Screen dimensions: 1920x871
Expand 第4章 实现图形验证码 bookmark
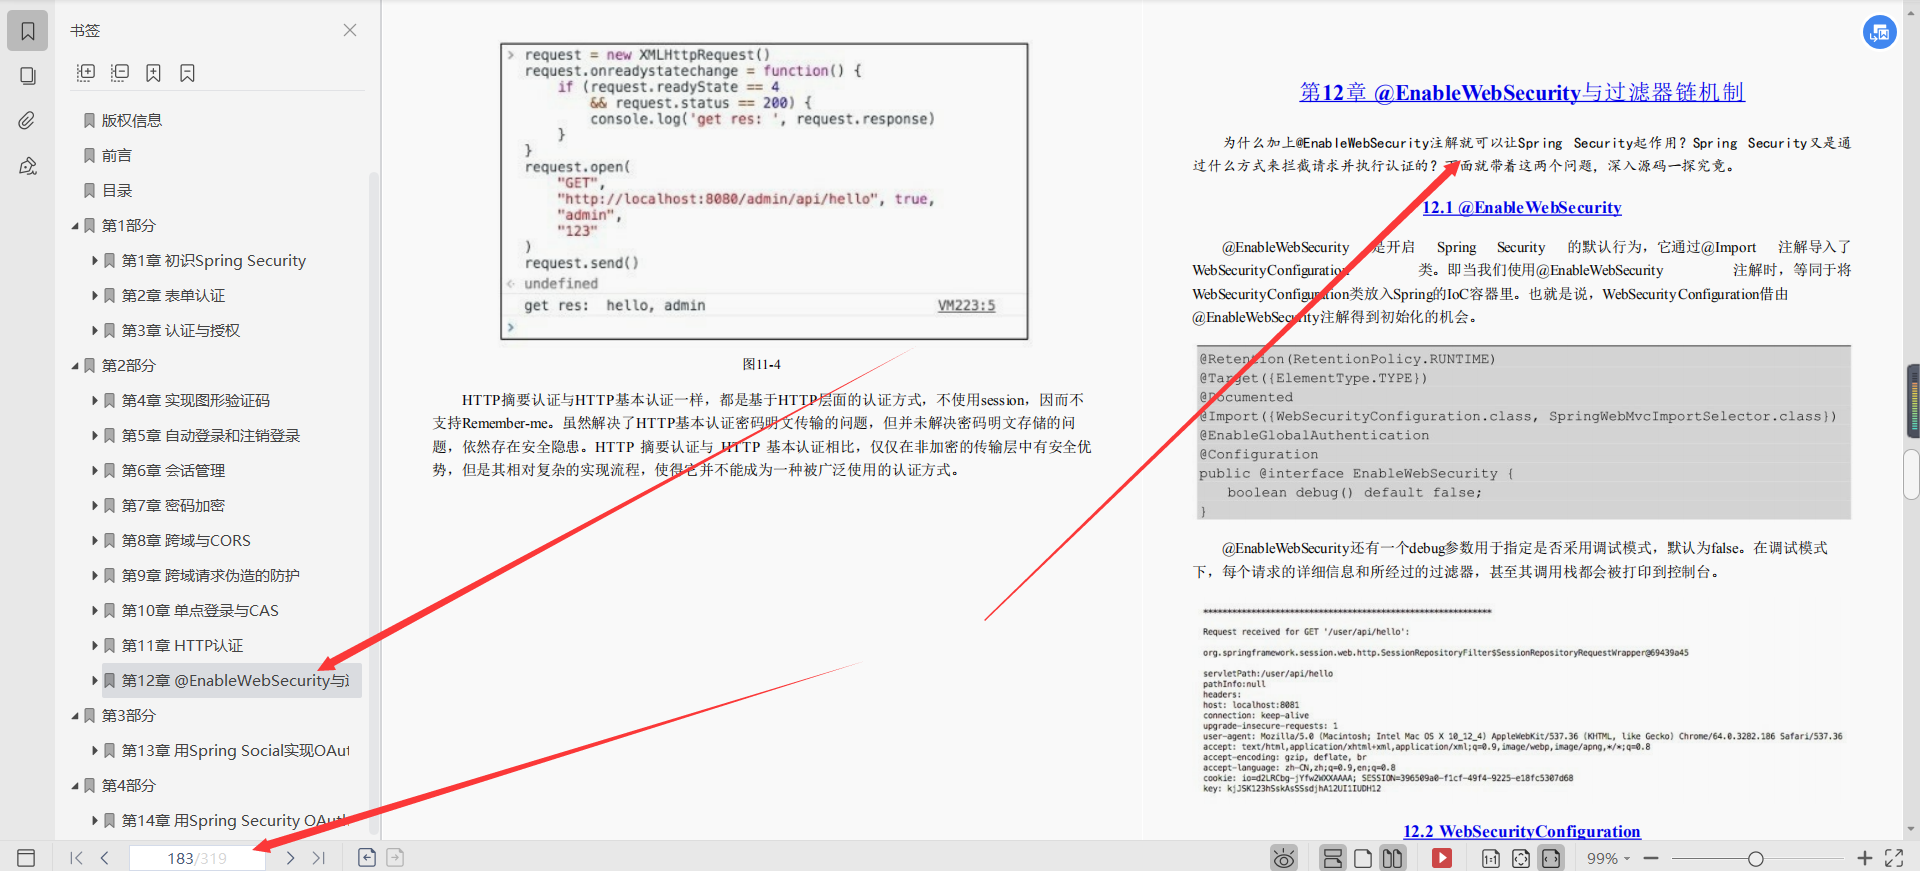click(x=95, y=401)
